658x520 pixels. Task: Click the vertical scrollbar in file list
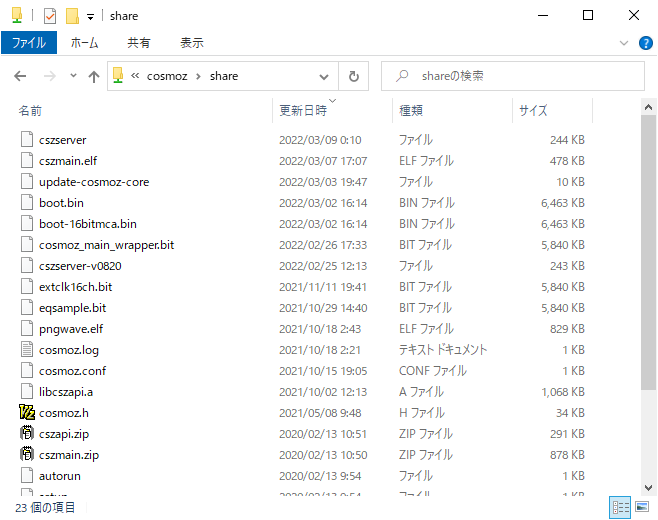[649, 300]
